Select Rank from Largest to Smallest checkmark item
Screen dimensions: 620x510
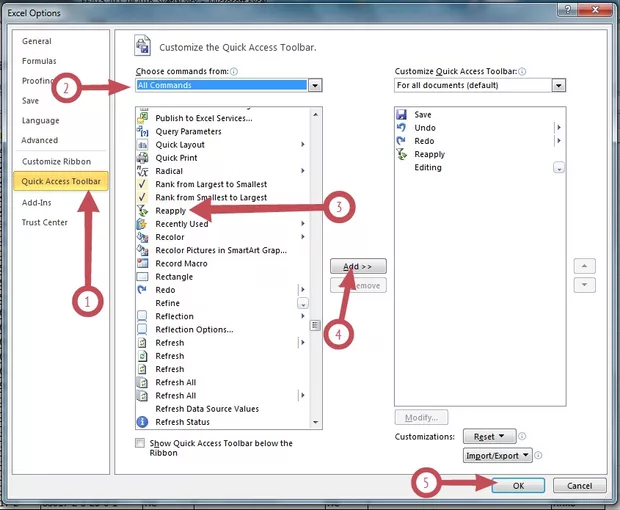[221, 184]
